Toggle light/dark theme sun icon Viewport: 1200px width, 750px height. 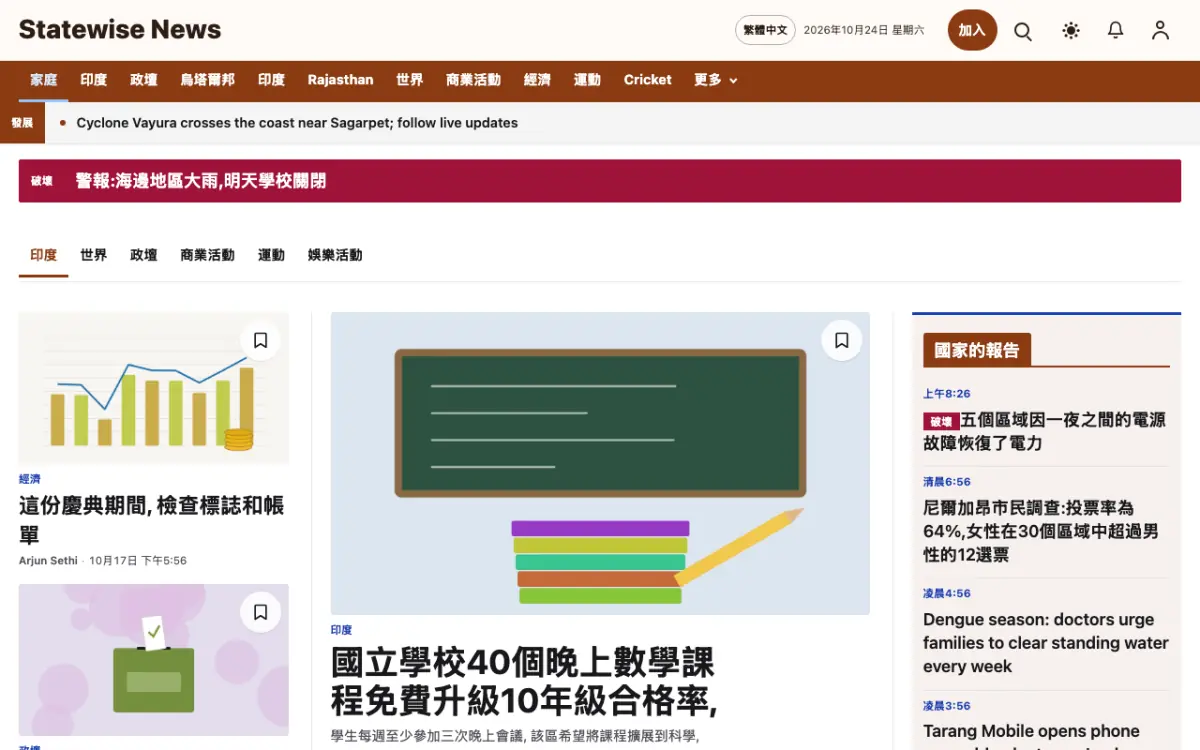tap(1071, 31)
